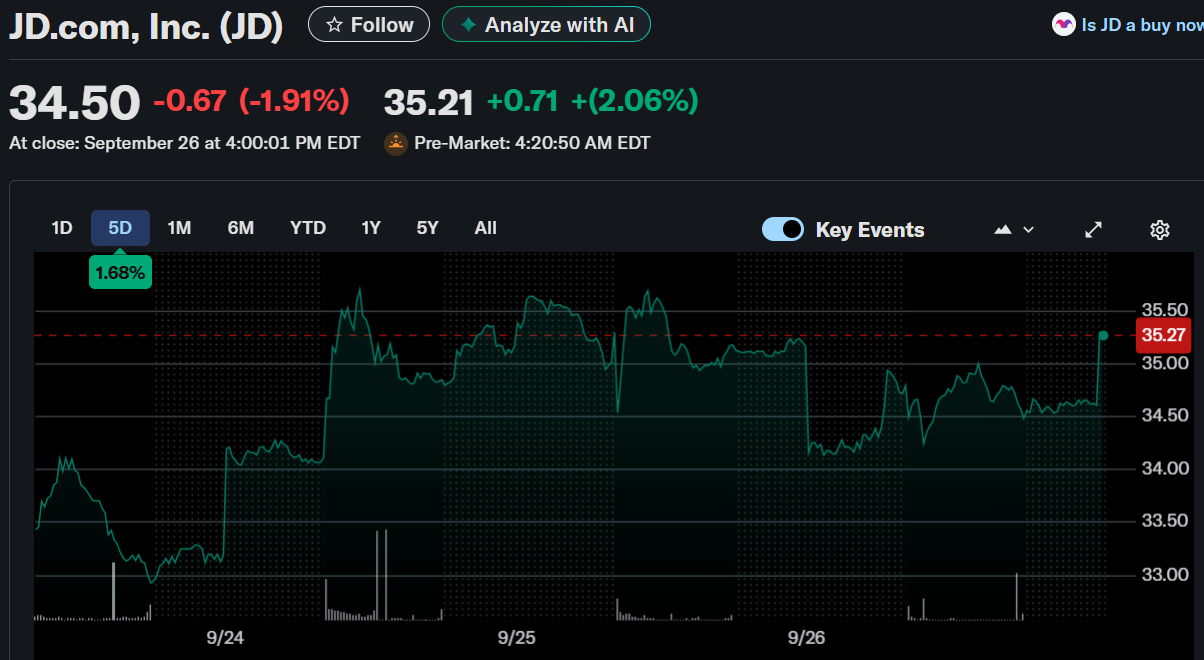Screen dimensions: 1204x660
Task: Click the 33.50 y-axis label
Action: tap(1165, 521)
